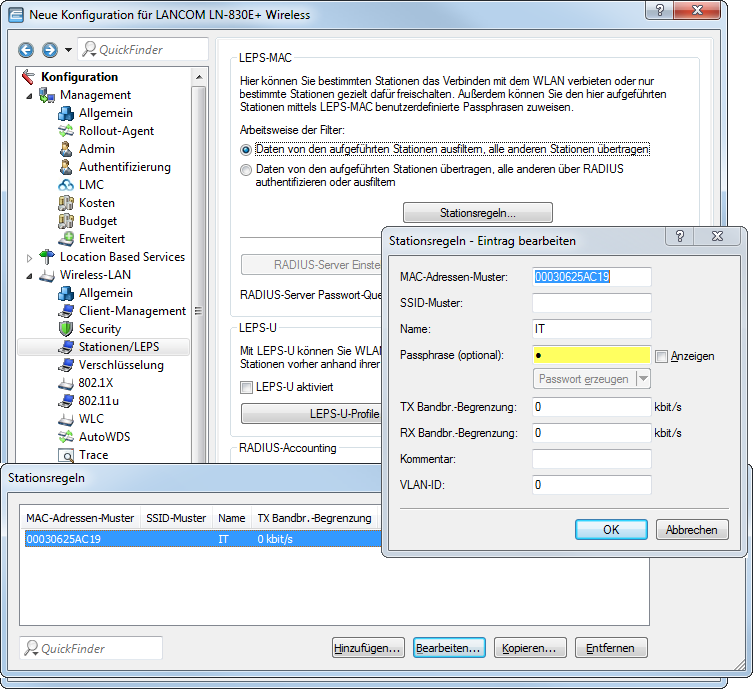753x689 pixels.
Task: Select Security shield item under Wireless-LAN
Action: tap(99, 329)
